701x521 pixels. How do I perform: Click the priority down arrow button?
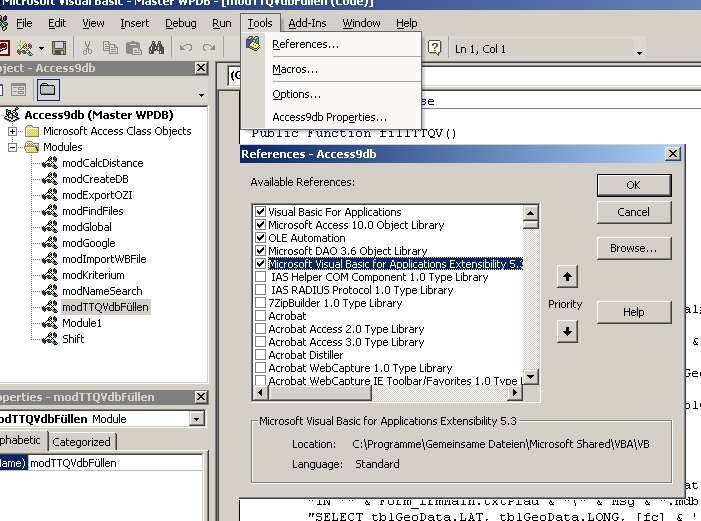click(567, 331)
